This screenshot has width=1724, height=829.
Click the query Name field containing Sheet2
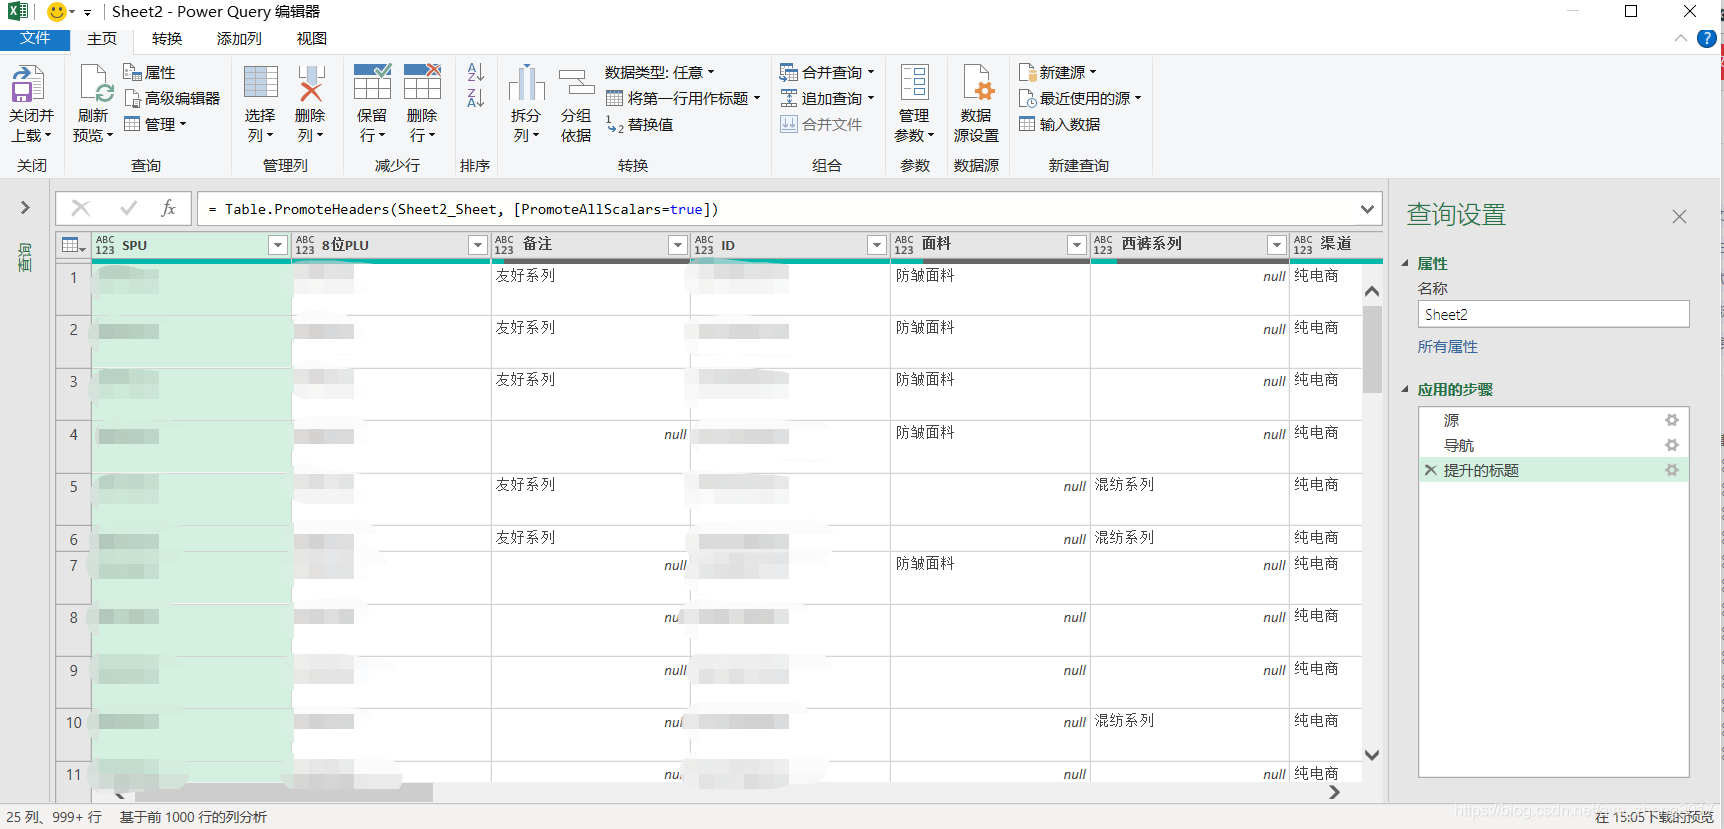click(x=1553, y=314)
